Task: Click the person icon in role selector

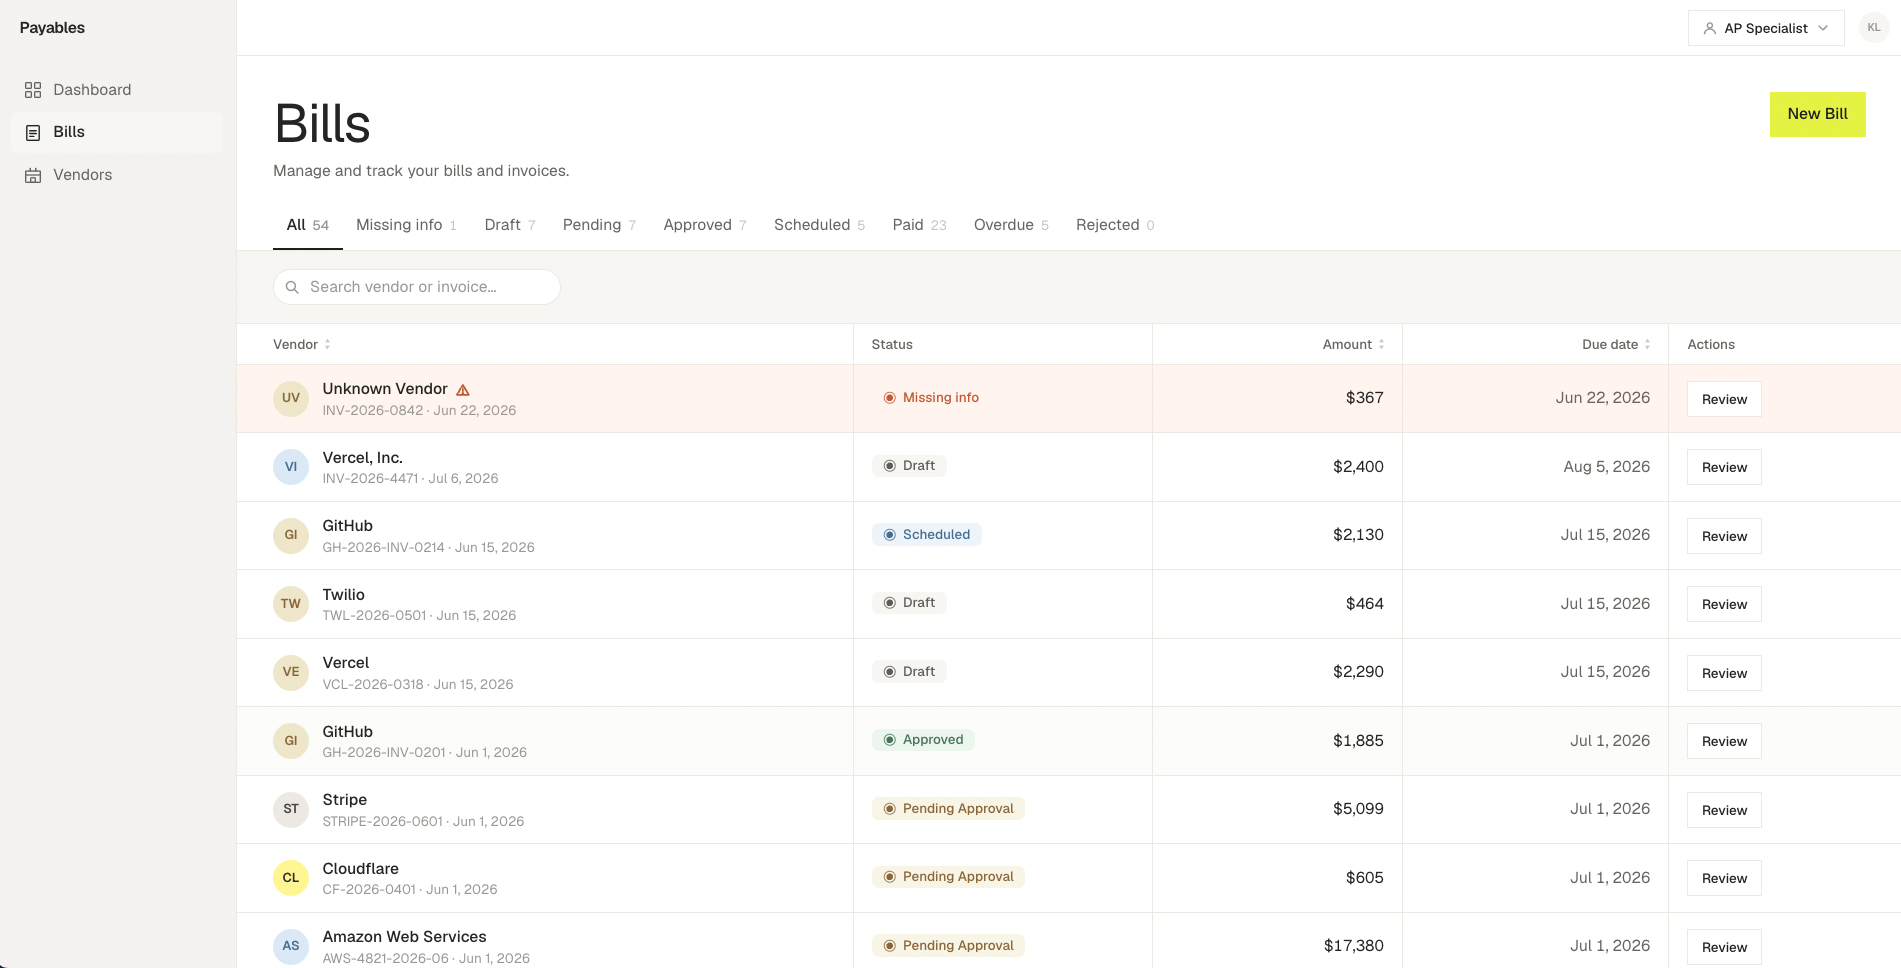Action: 1710,28
